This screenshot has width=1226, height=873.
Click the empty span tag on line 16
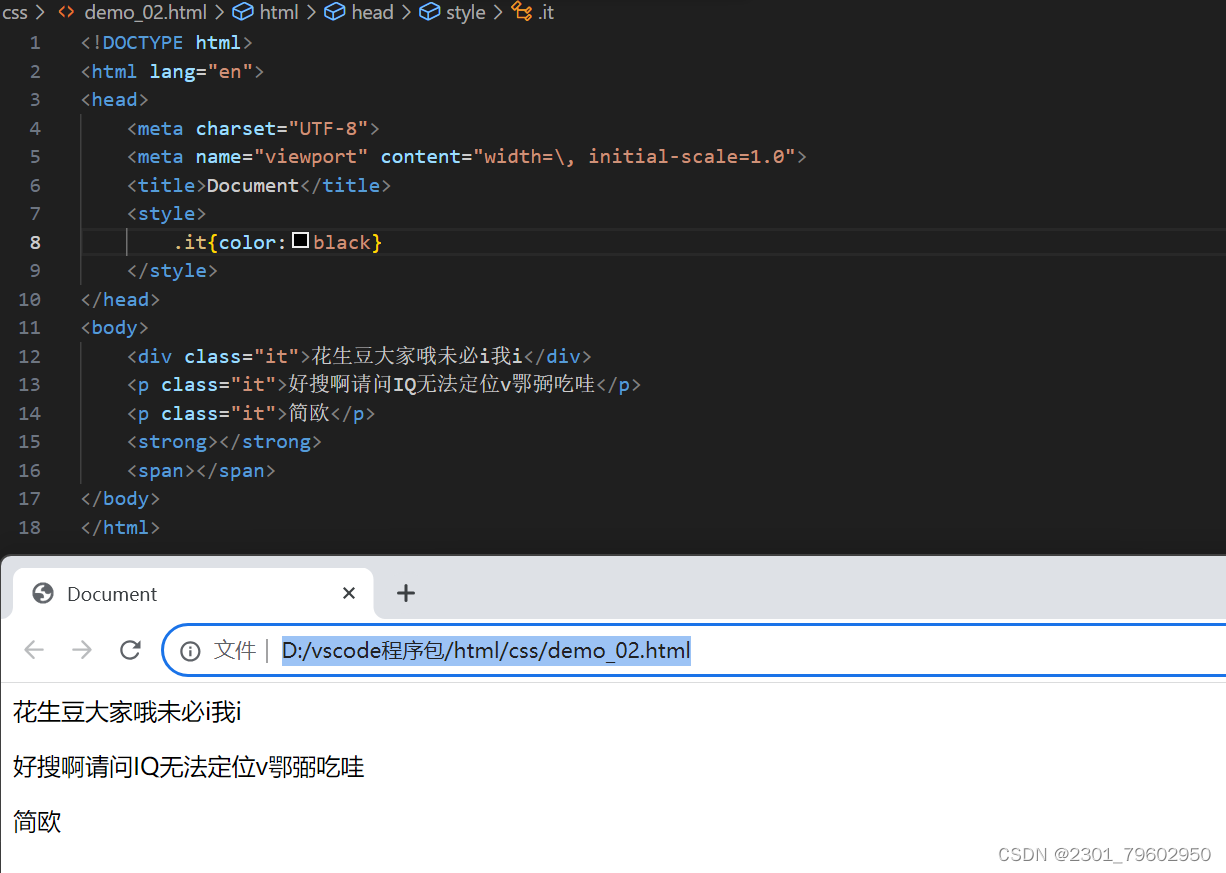click(x=201, y=471)
